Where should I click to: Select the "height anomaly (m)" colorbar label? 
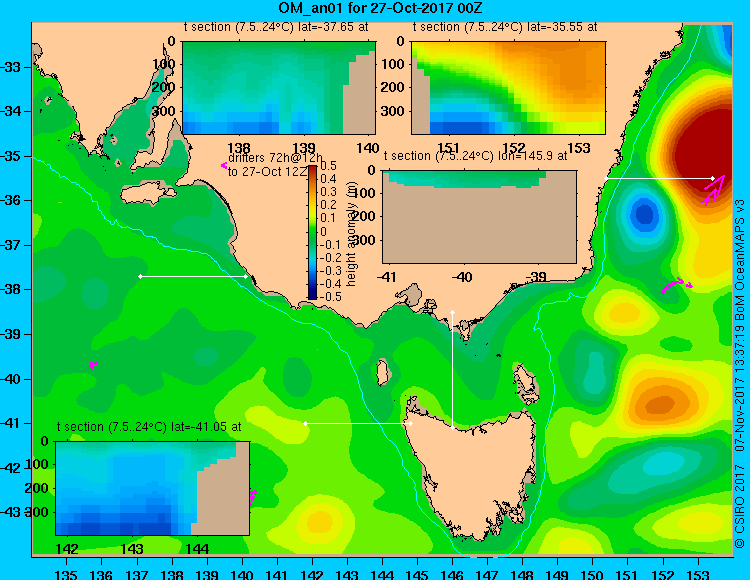(352, 234)
